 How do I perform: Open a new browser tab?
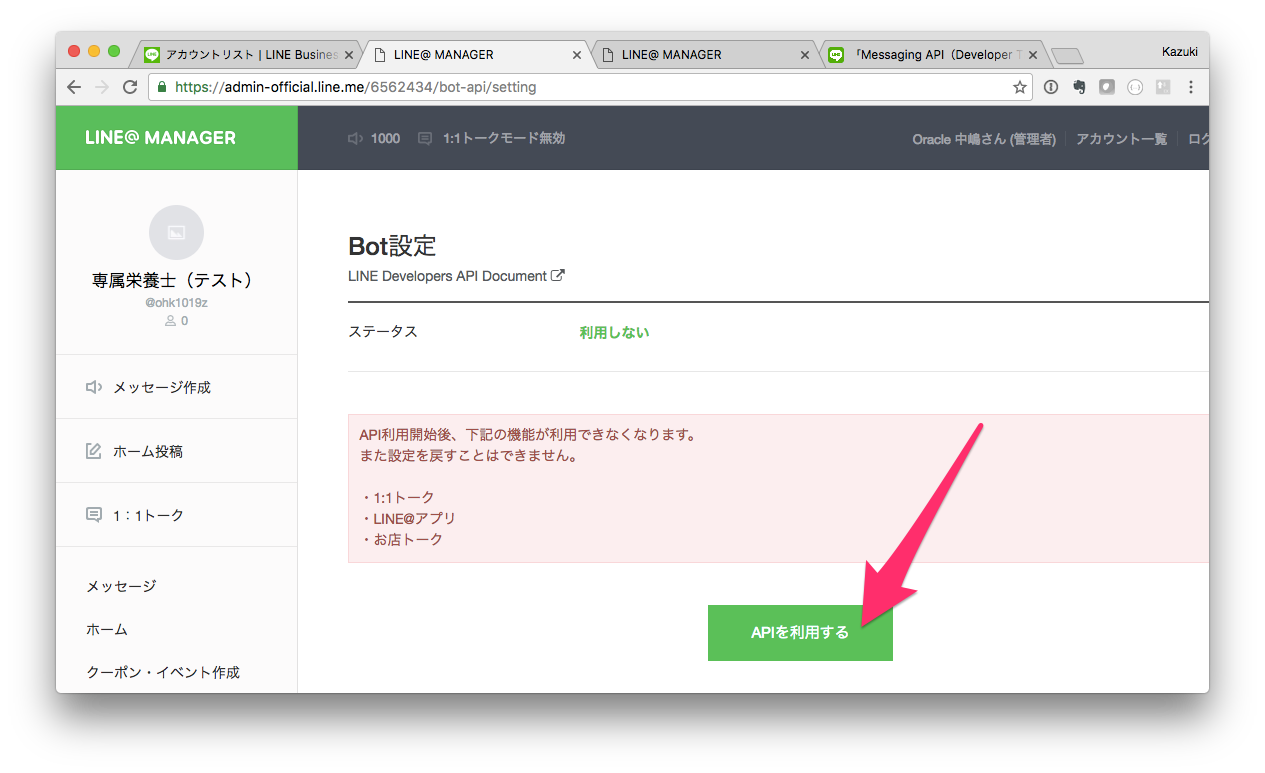pyautogui.click(x=1068, y=56)
